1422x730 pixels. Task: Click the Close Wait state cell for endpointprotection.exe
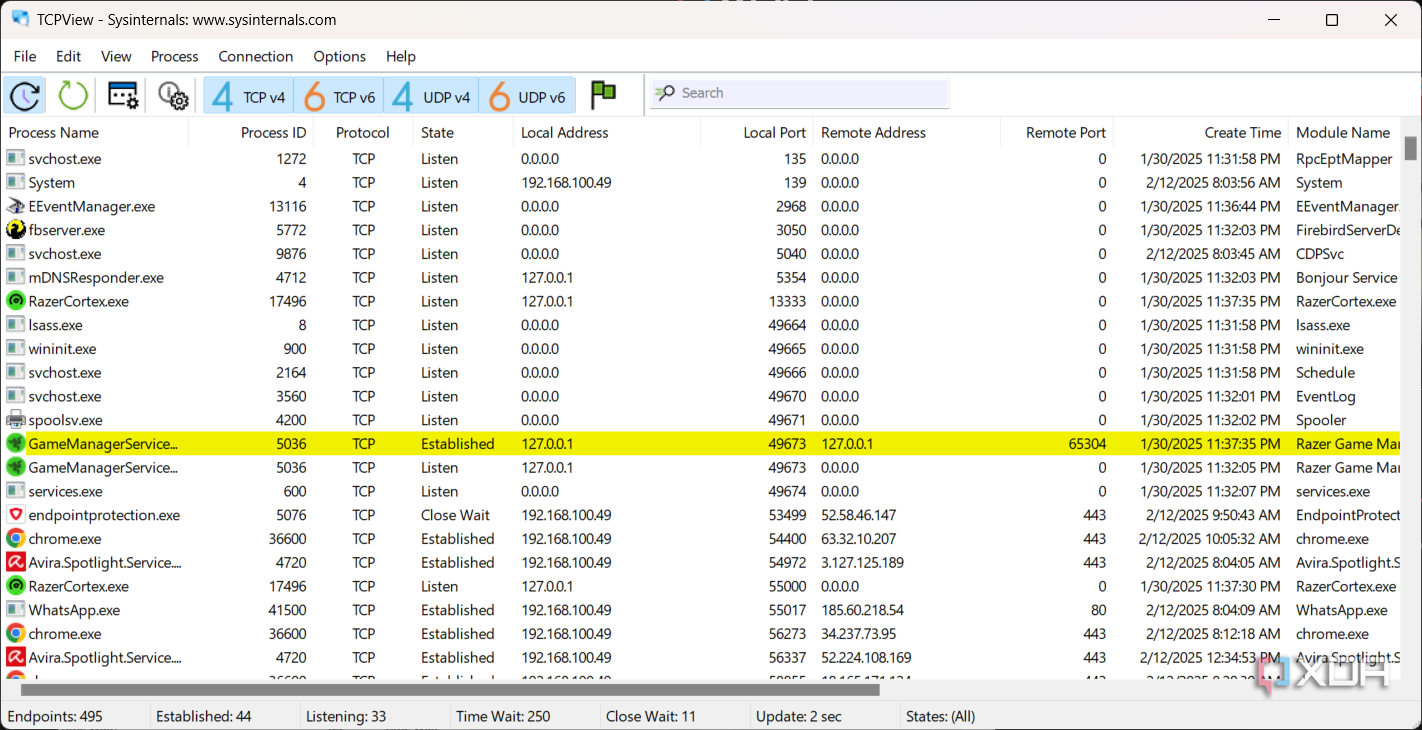point(456,515)
